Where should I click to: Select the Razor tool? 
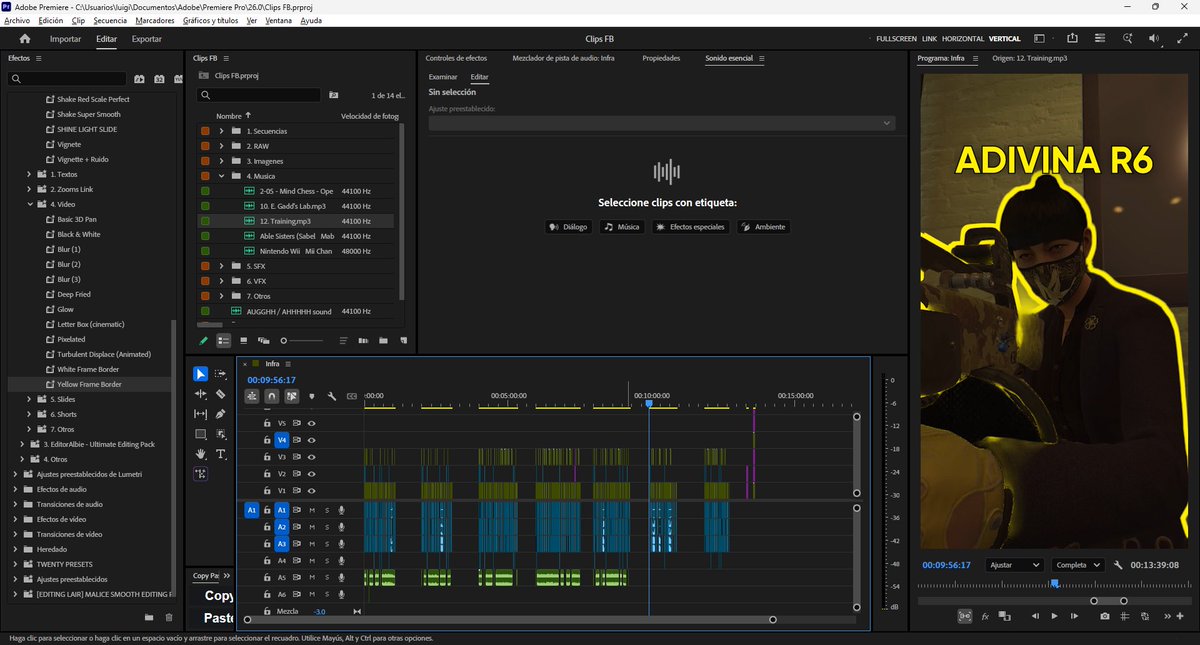point(221,394)
